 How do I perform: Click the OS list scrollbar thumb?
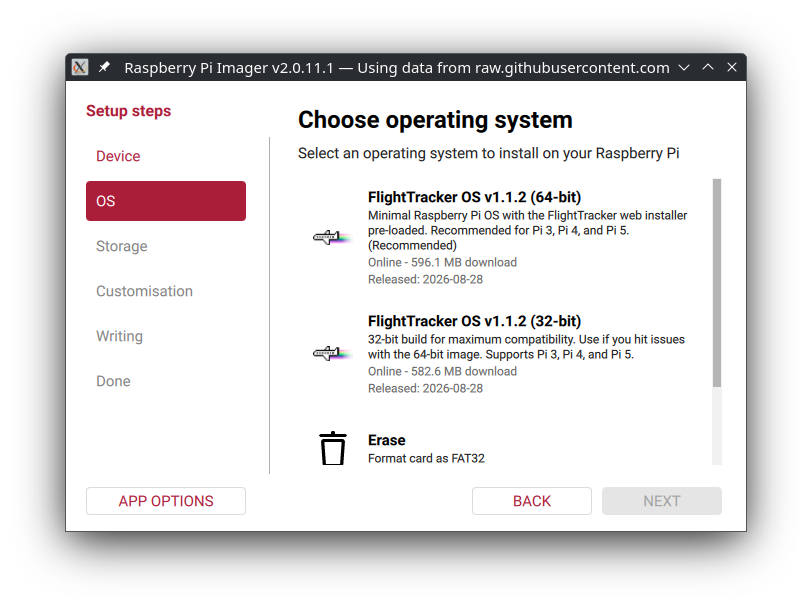click(717, 283)
